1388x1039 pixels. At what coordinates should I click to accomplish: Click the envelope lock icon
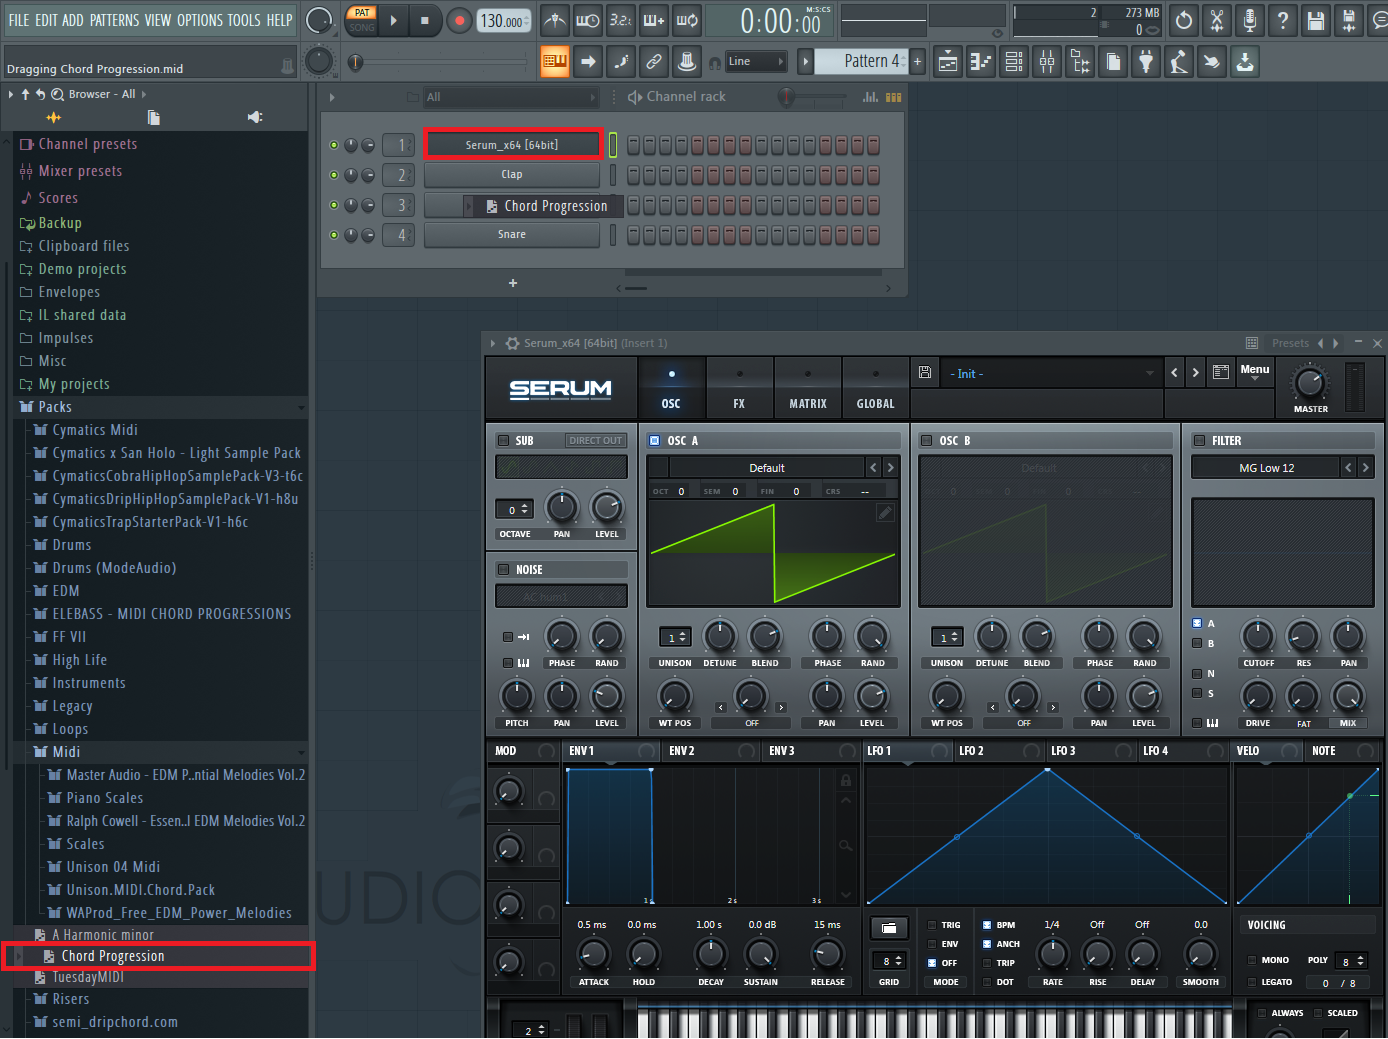click(846, 780)
